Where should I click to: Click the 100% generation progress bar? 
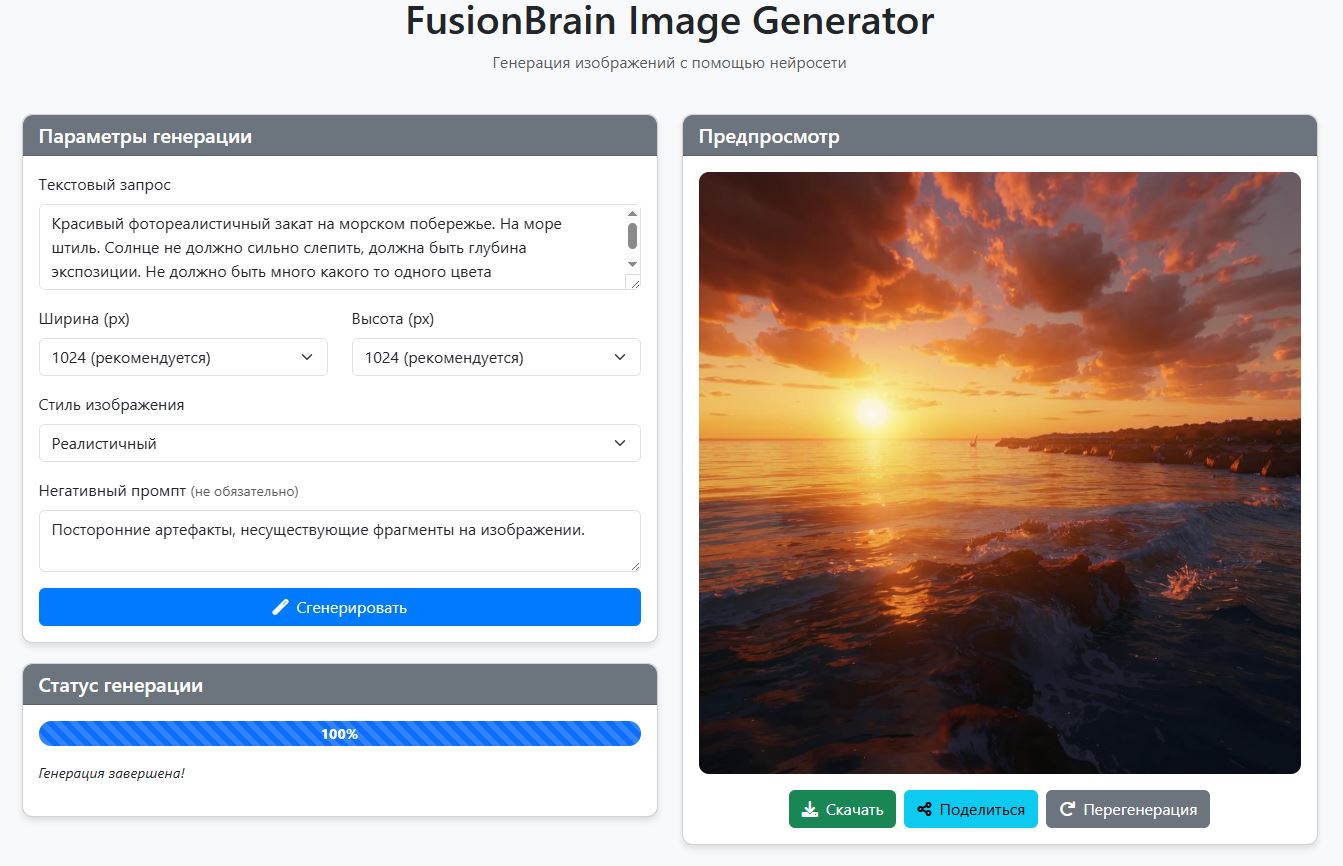(x=339, y=733)
